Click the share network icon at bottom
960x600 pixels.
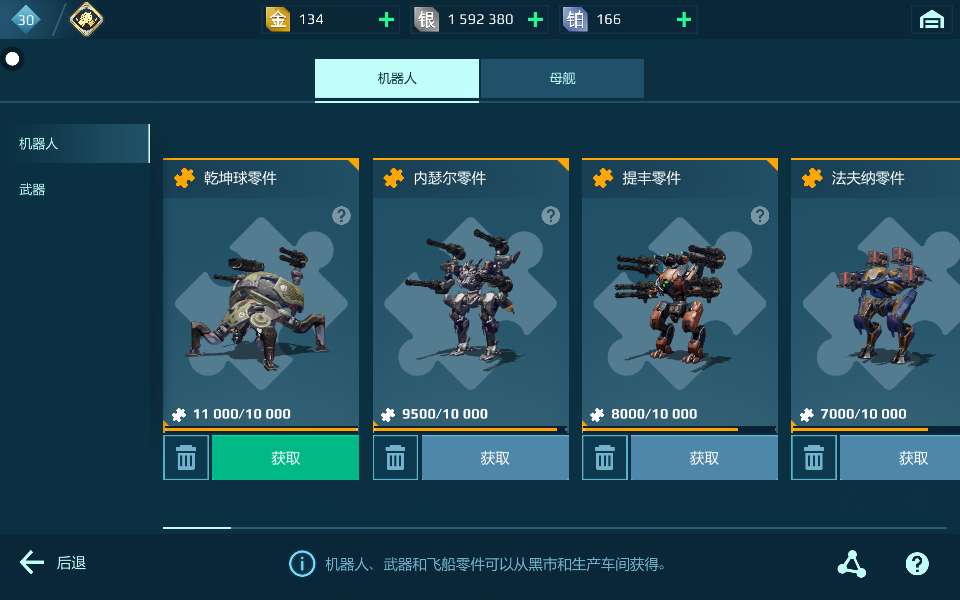[852, 564]
